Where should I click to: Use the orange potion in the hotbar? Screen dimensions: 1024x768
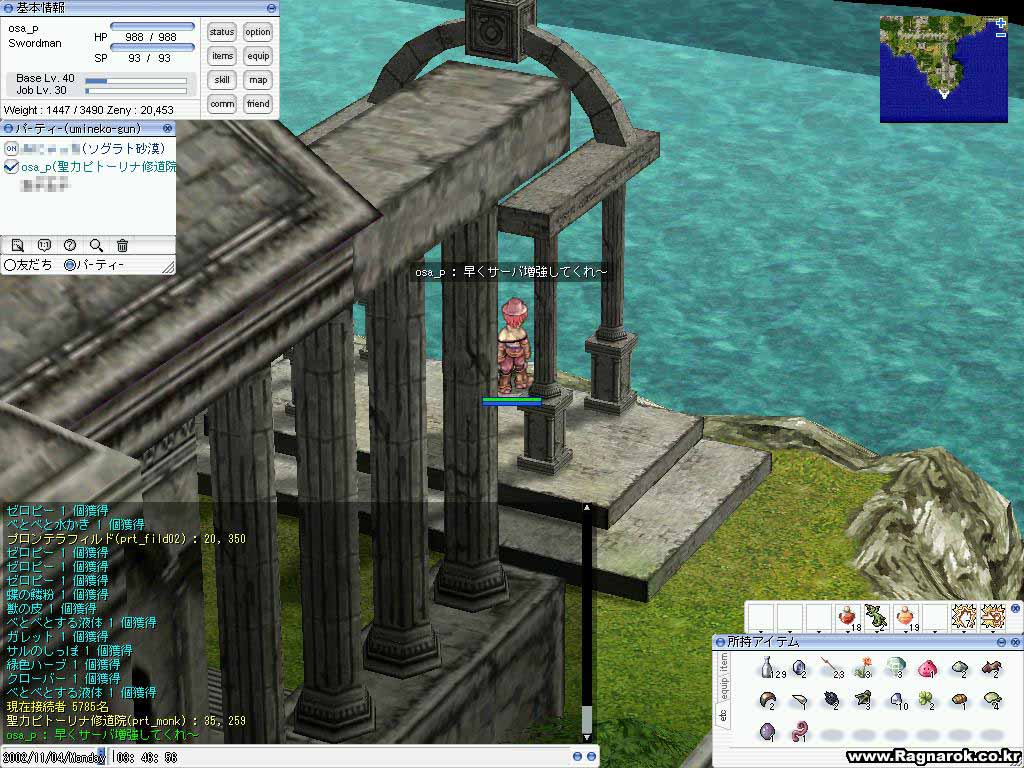tap(906, 617)
